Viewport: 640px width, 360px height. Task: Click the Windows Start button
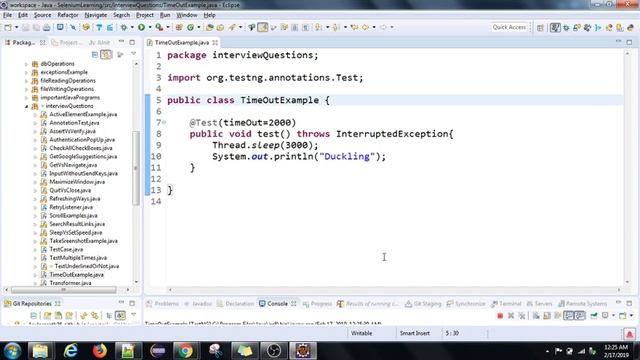click(12, 351)
